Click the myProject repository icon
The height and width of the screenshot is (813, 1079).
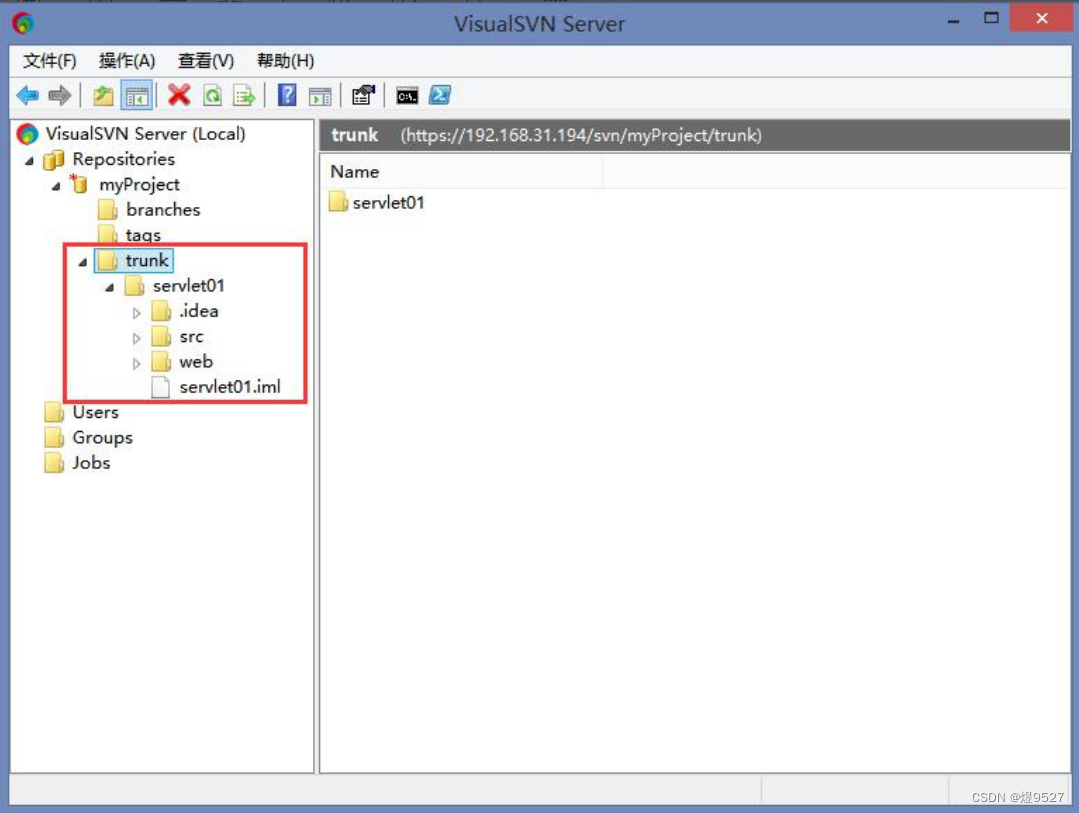click(x=79, y=184)
